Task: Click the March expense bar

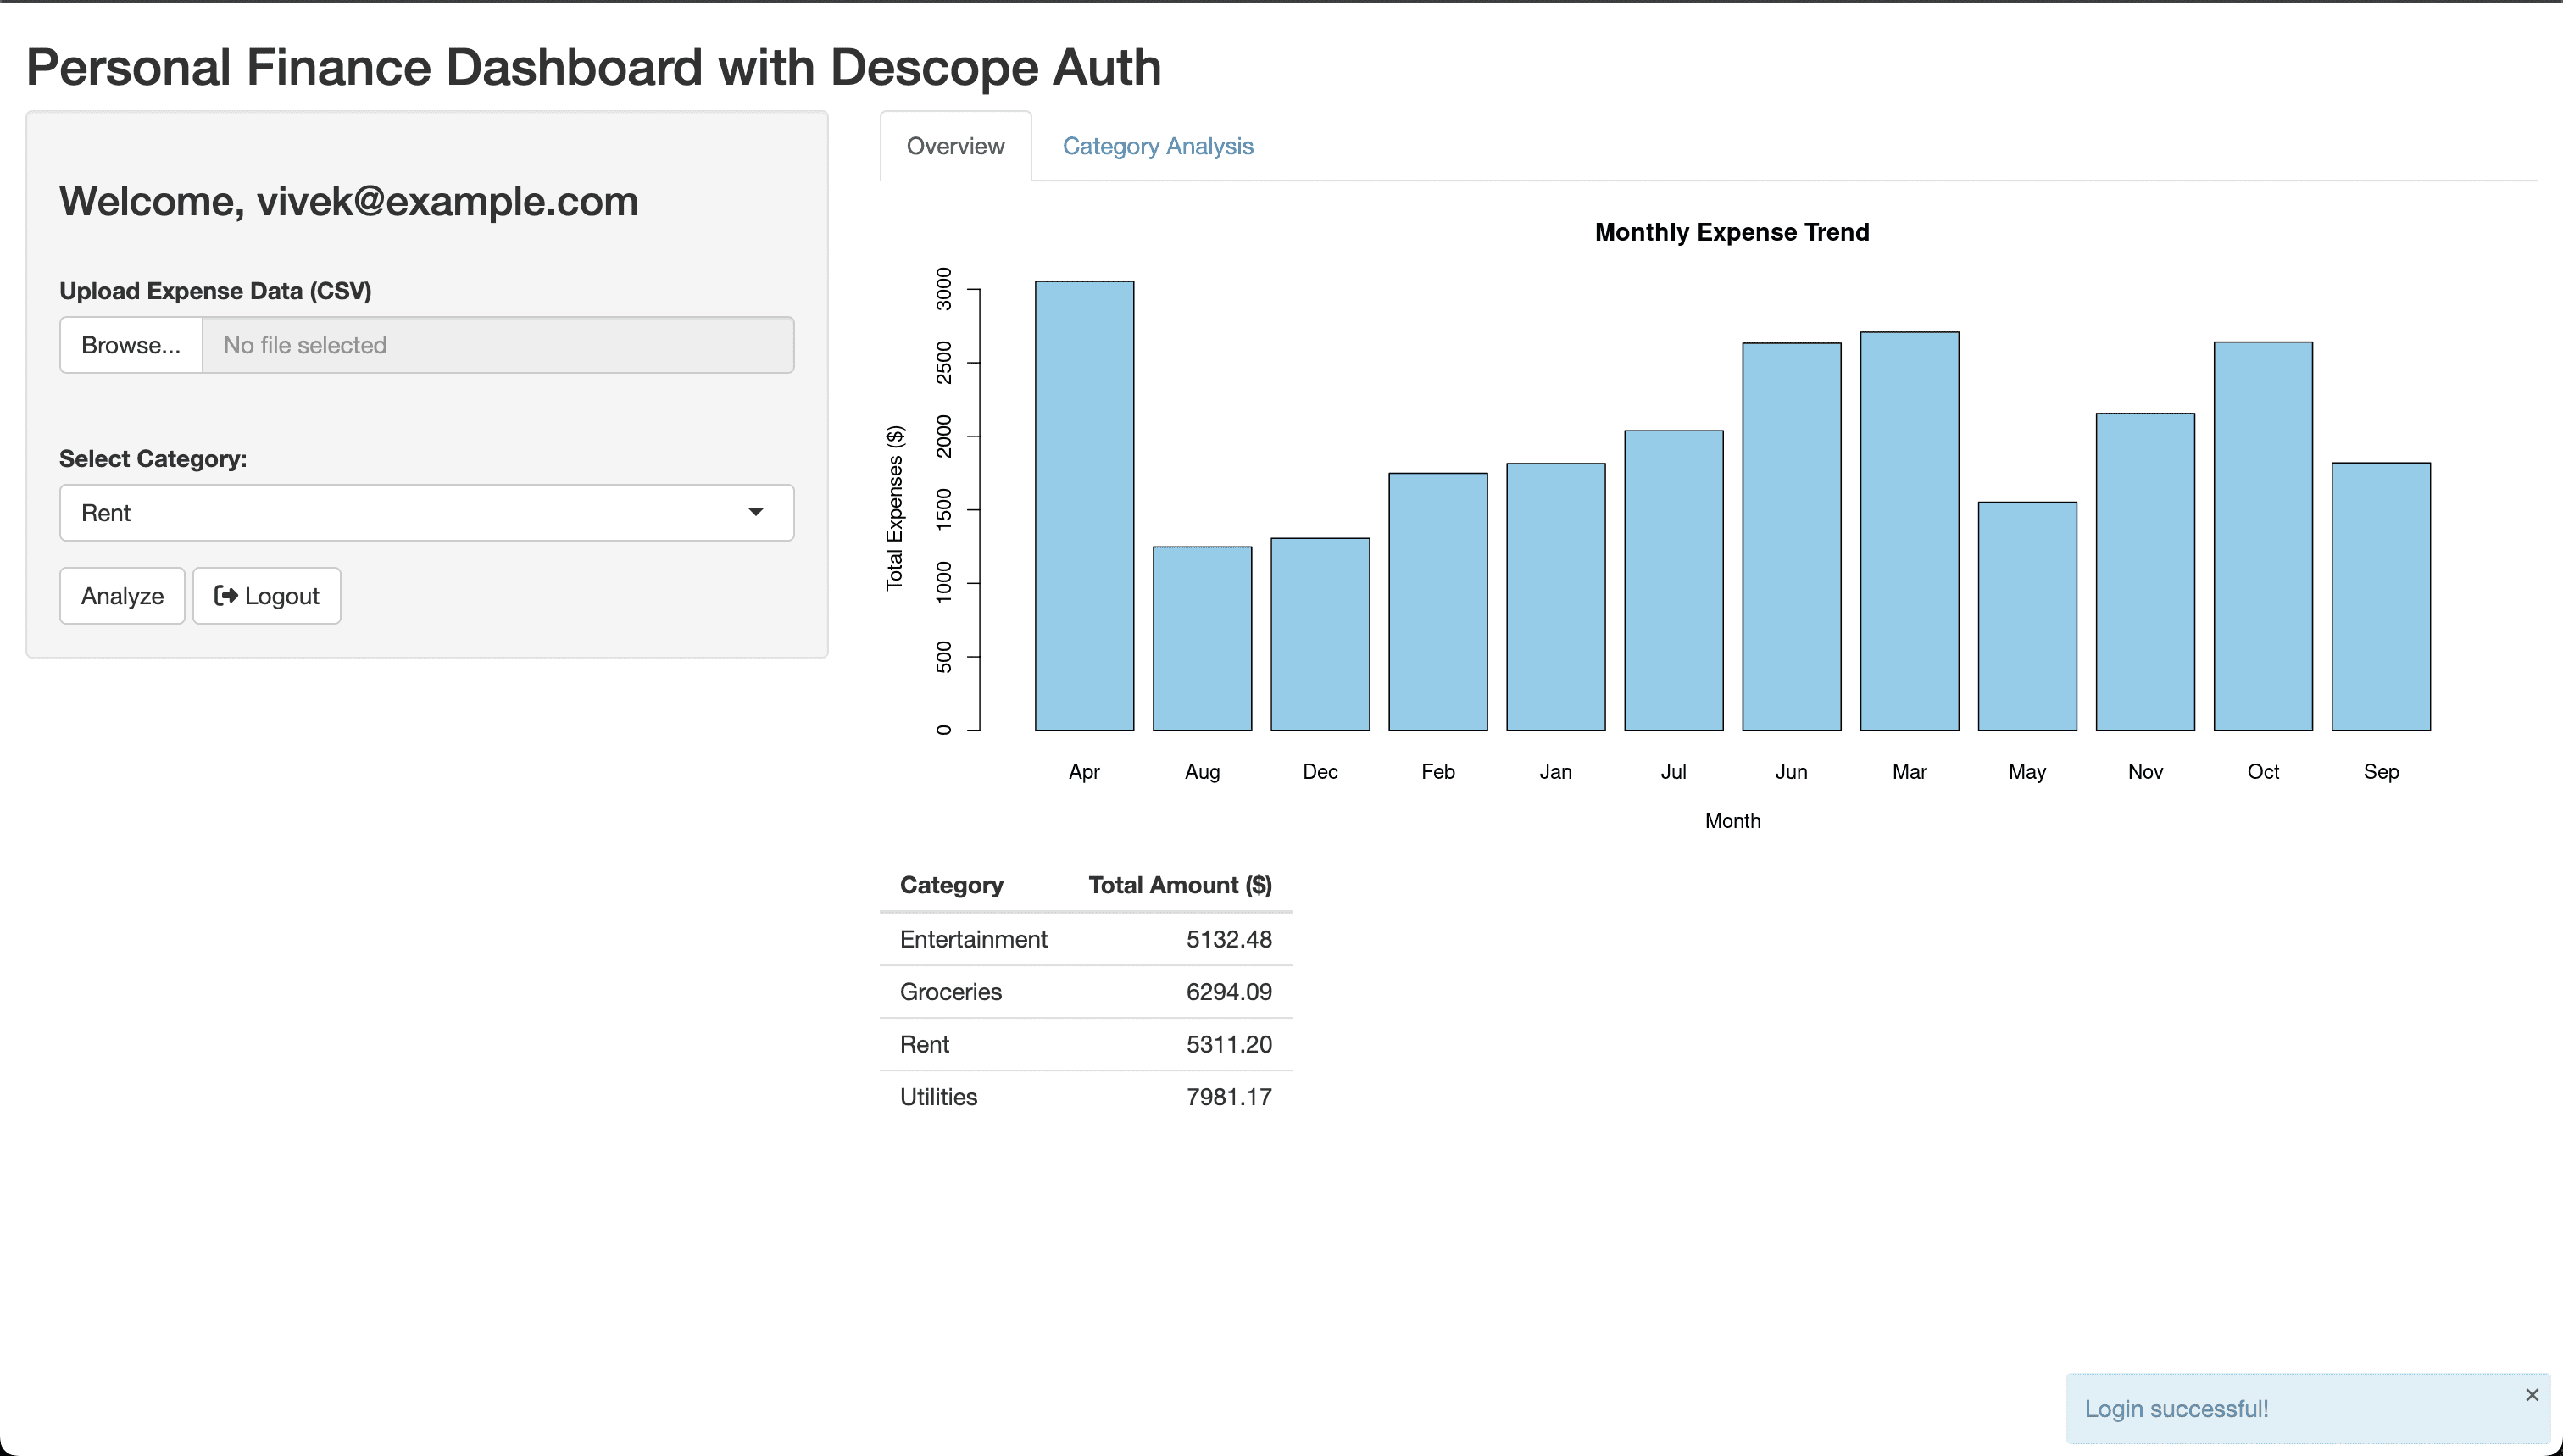Action: 1909,530
